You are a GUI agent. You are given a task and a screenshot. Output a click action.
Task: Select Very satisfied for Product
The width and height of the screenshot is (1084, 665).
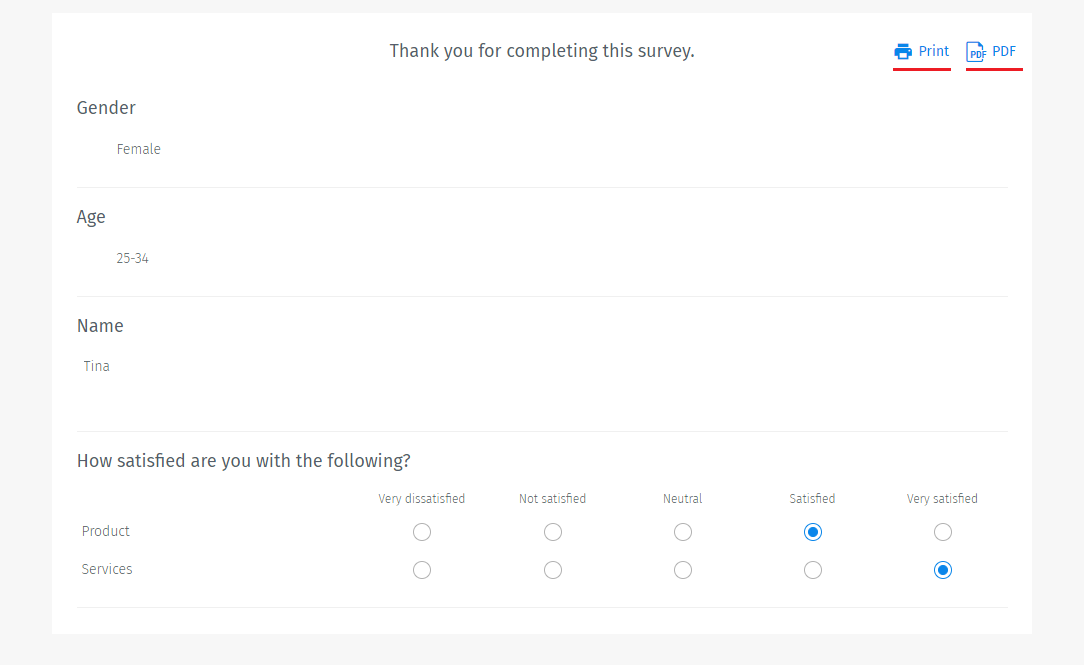tap(943, 532)
